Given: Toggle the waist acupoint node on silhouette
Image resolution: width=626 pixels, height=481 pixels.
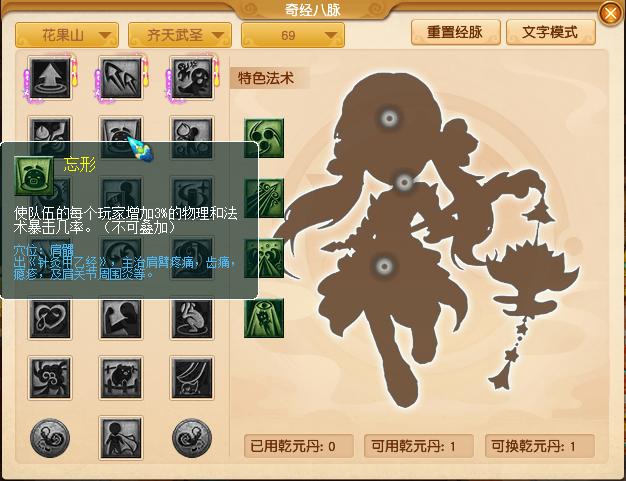Looking at the screenshot, I should coord(384,265).
